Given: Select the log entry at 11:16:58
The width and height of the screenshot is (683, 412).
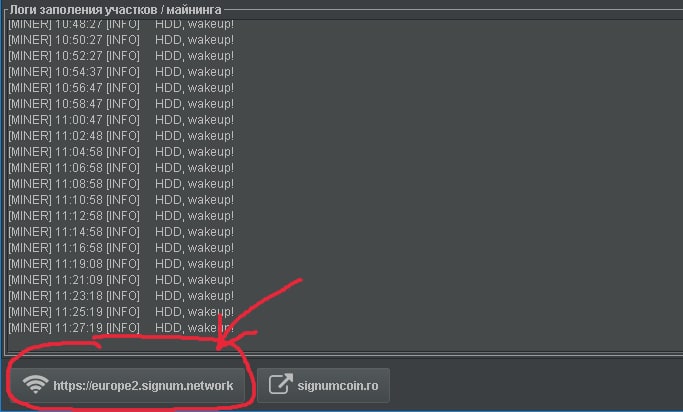Looking at the screenshot, I should point(121,248).
